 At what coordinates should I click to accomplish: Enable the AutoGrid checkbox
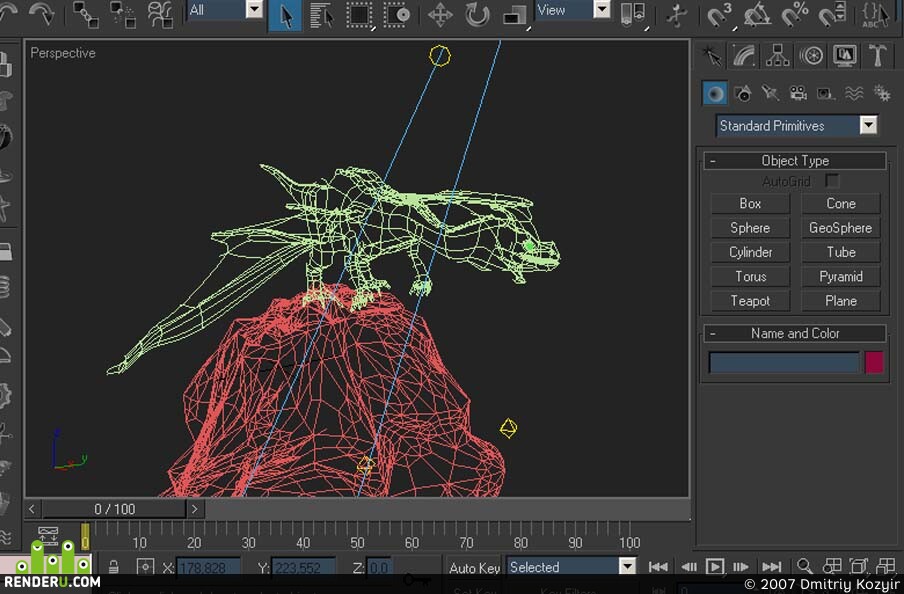pyautogui.click(x=832, y=181)
